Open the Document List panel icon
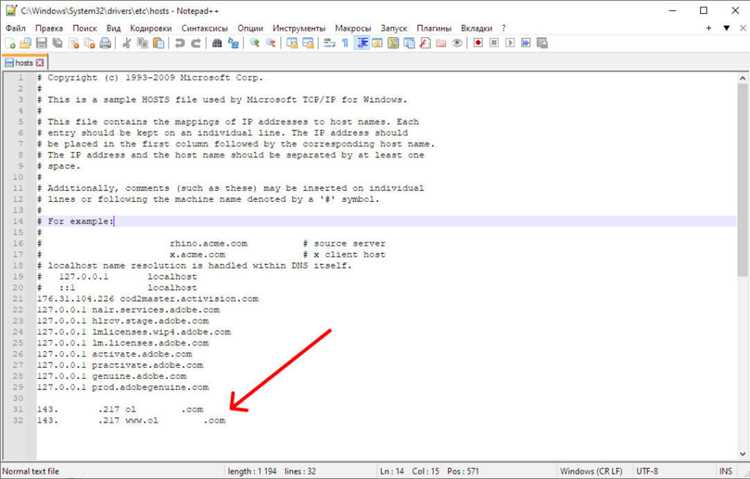750x479 pixels. click(409, 43)
